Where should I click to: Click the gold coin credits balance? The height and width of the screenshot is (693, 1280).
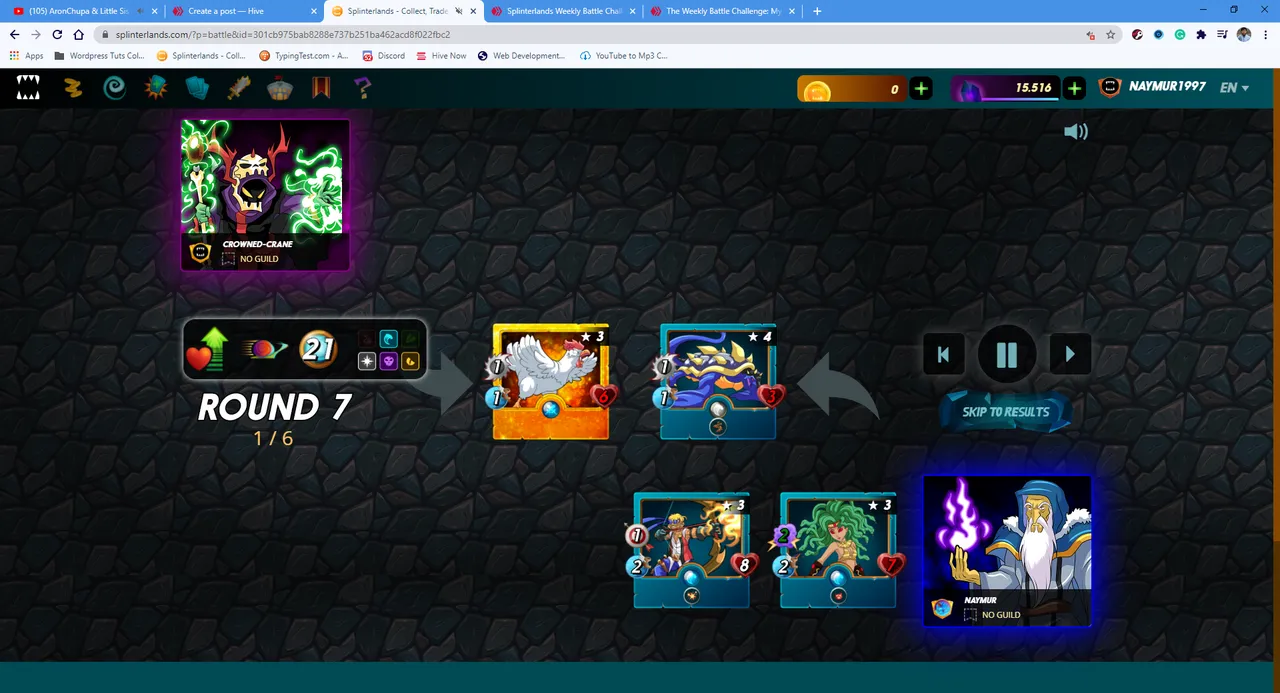tap(853, 88)
